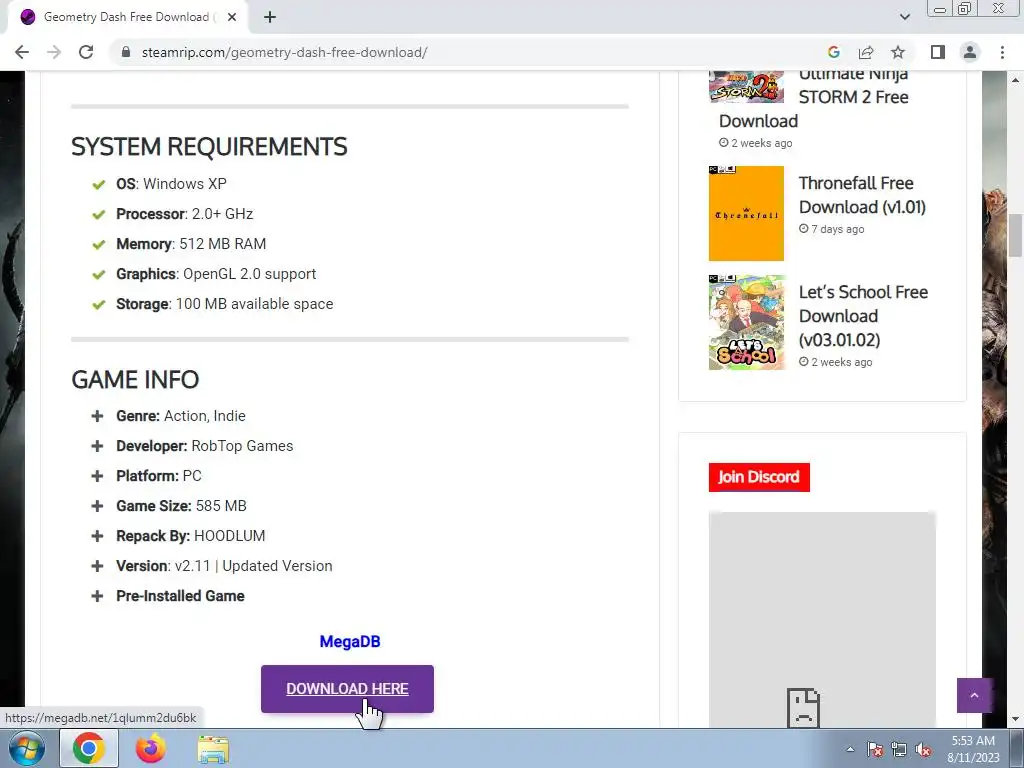The height and width of the screenshot is (768, 1024).
Task: Click the browser forward arrow
Action: point(54,52)
